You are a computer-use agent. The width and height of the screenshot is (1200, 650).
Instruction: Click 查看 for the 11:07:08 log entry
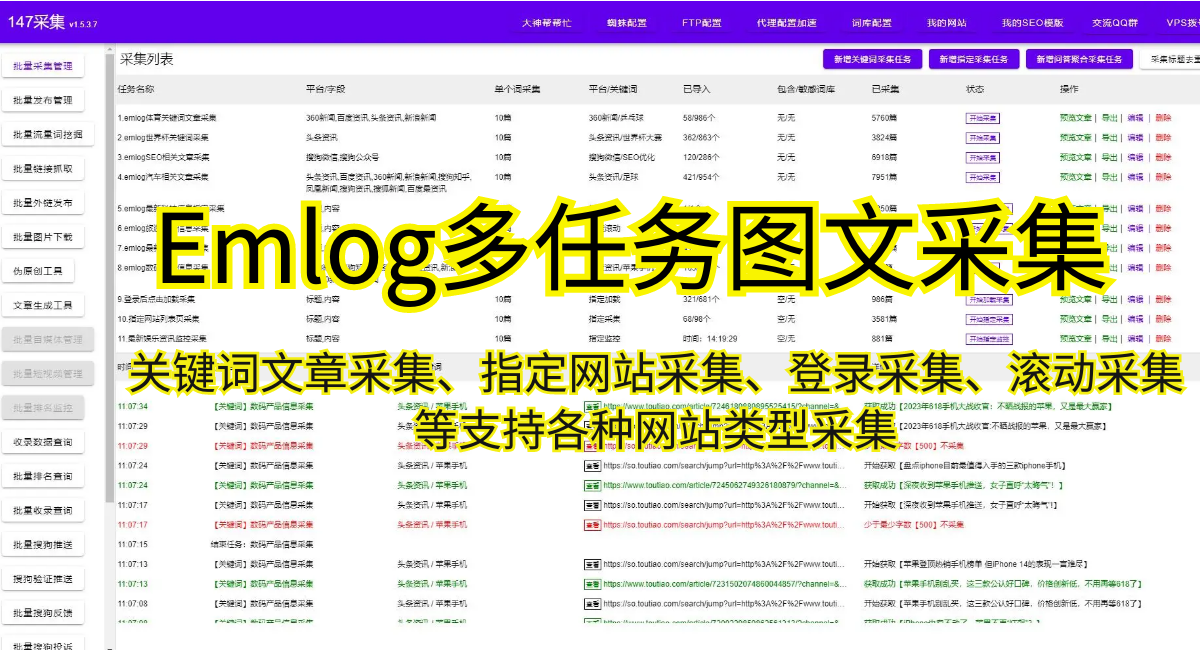tap(592, 604)
